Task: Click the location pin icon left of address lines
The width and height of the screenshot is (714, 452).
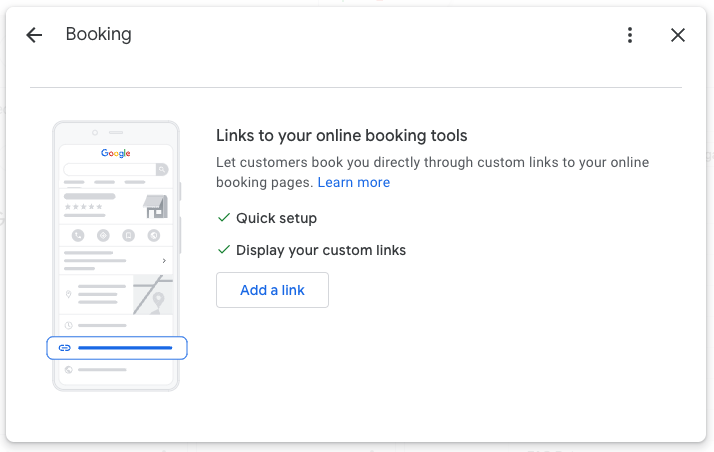Action: point(68,295)
